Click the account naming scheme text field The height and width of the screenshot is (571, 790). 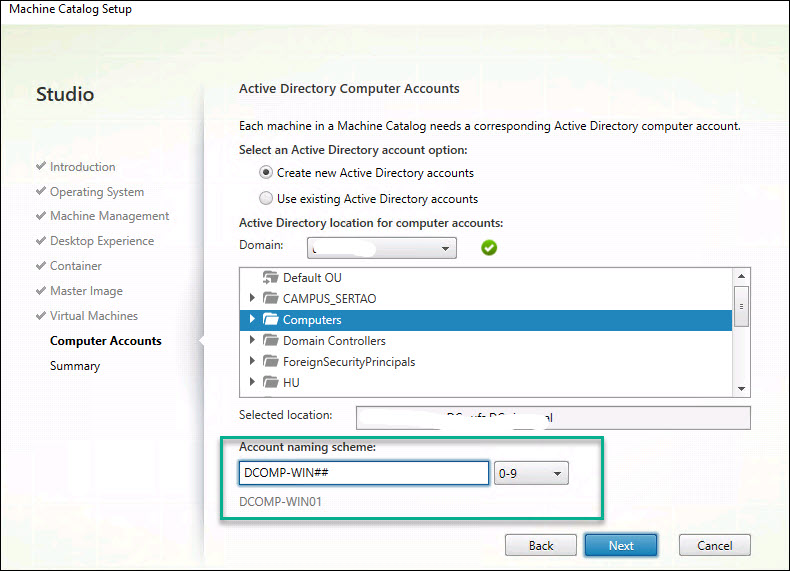click(362, 473)
